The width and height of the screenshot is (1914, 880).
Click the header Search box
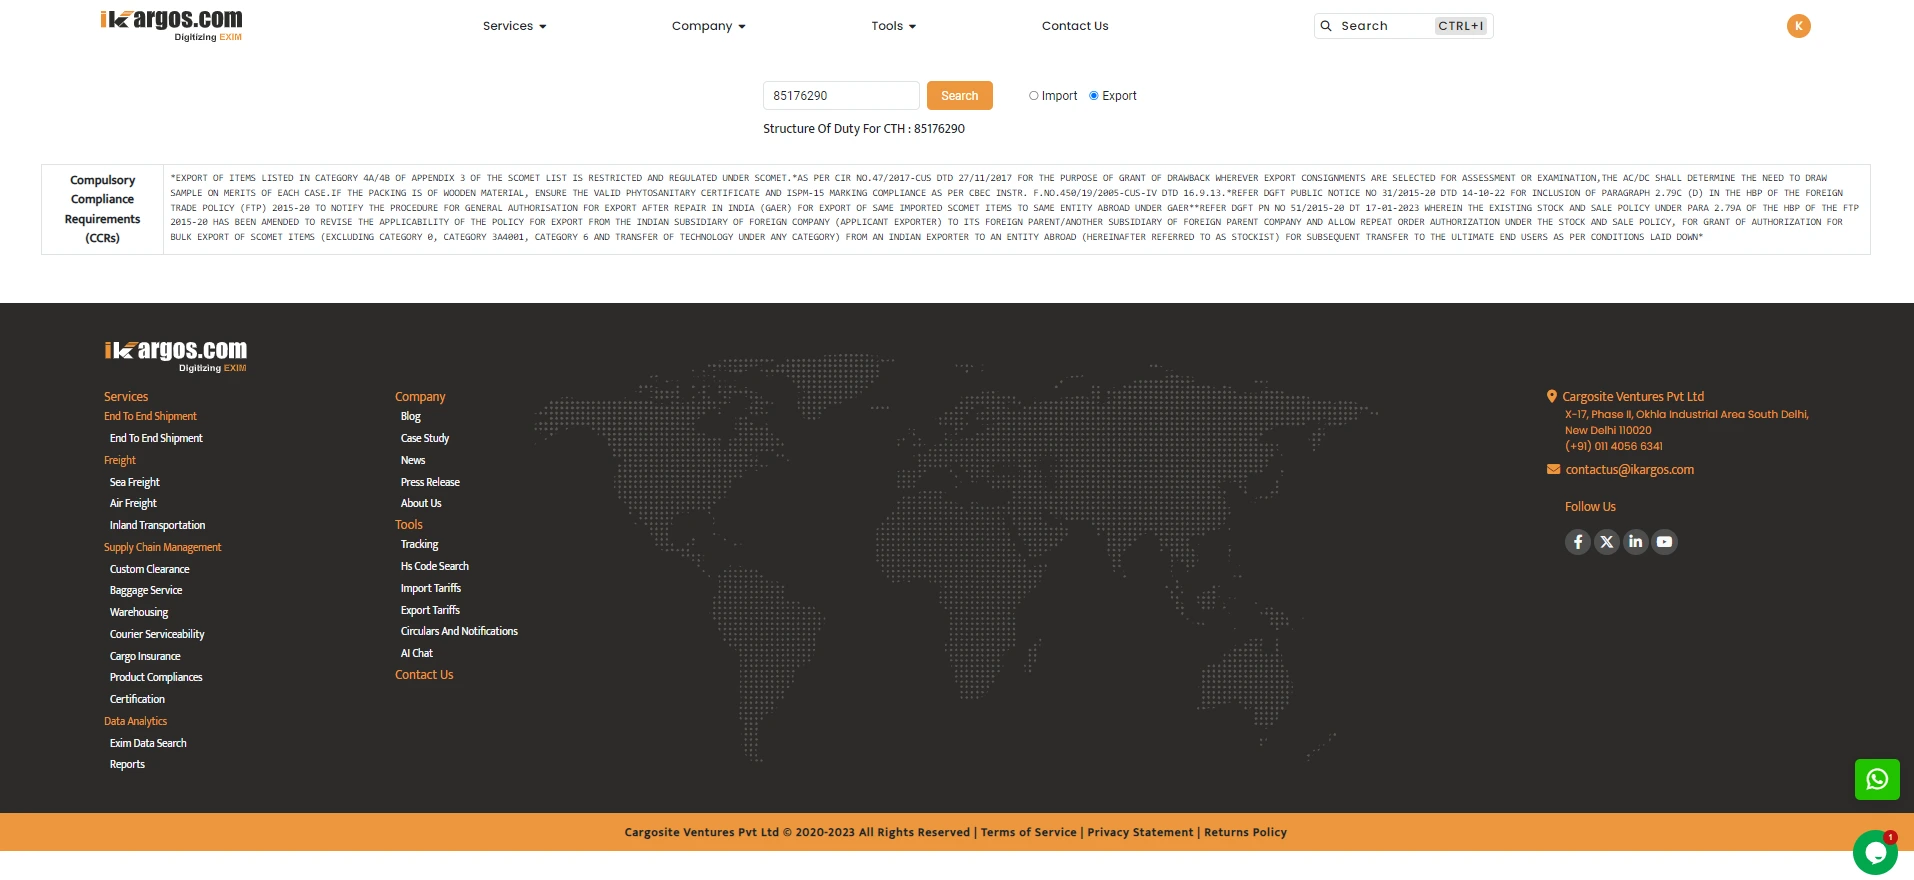[x=1385, y=26]
